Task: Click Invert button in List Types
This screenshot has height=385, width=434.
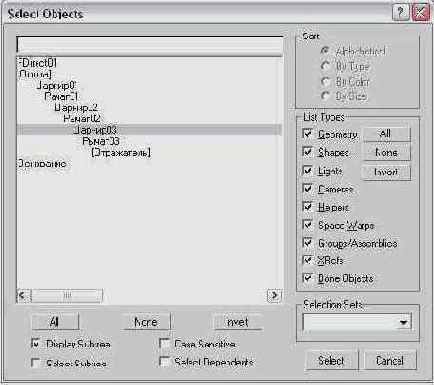Action: (386, 172)
